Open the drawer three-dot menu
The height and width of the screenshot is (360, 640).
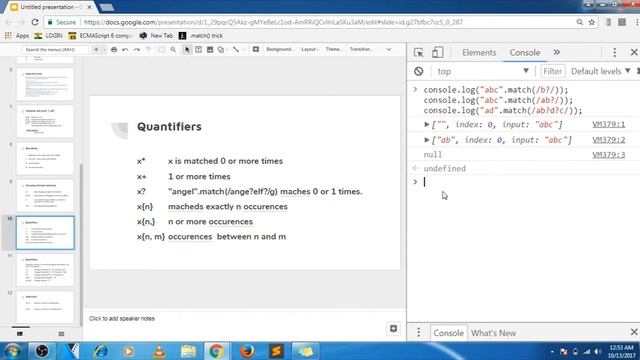click(418, 333)
